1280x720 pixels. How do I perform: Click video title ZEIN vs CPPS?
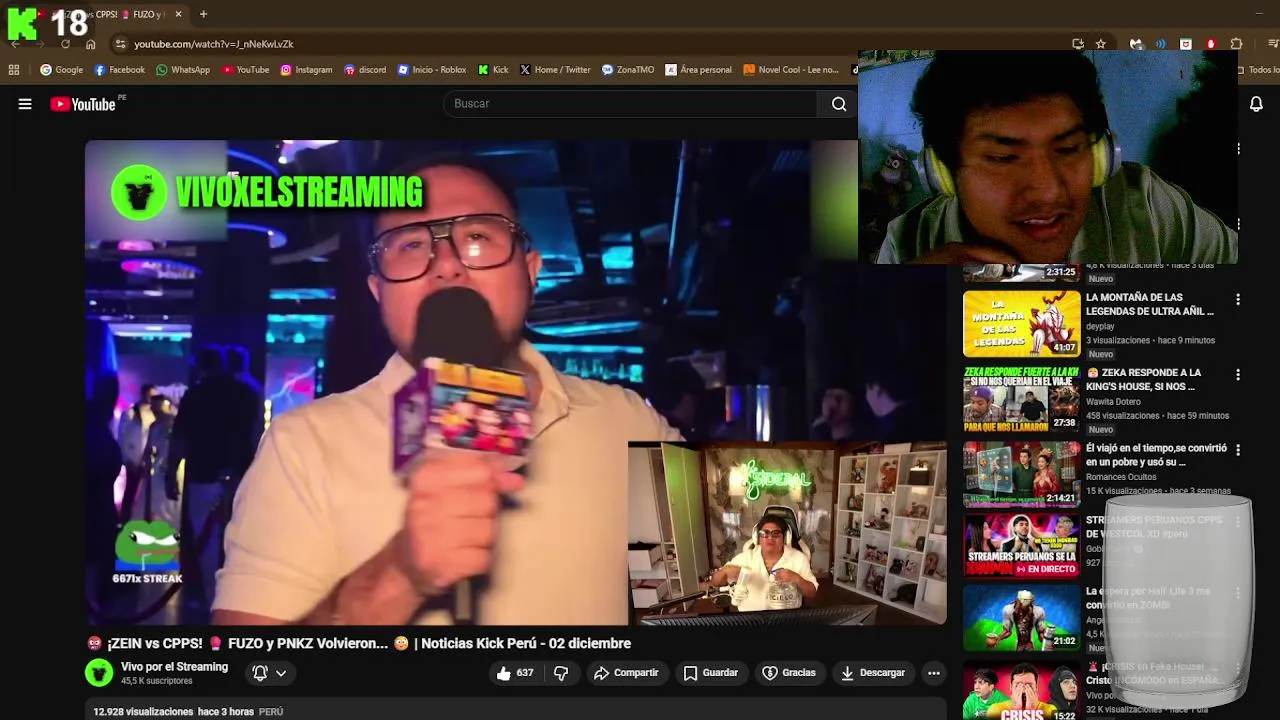(x=360, y=643)
